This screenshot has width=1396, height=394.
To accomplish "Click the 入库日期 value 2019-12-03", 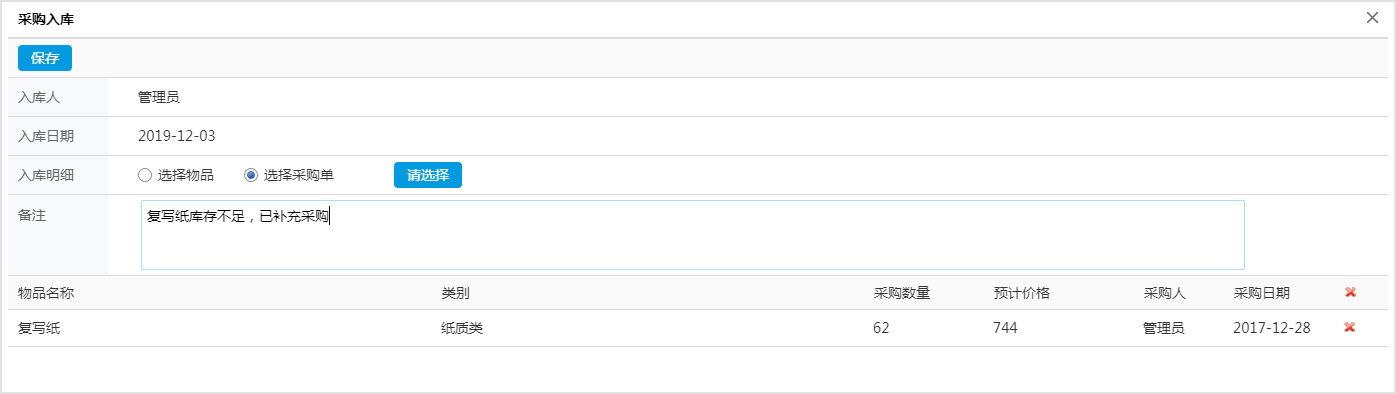I will coord(177,136).
